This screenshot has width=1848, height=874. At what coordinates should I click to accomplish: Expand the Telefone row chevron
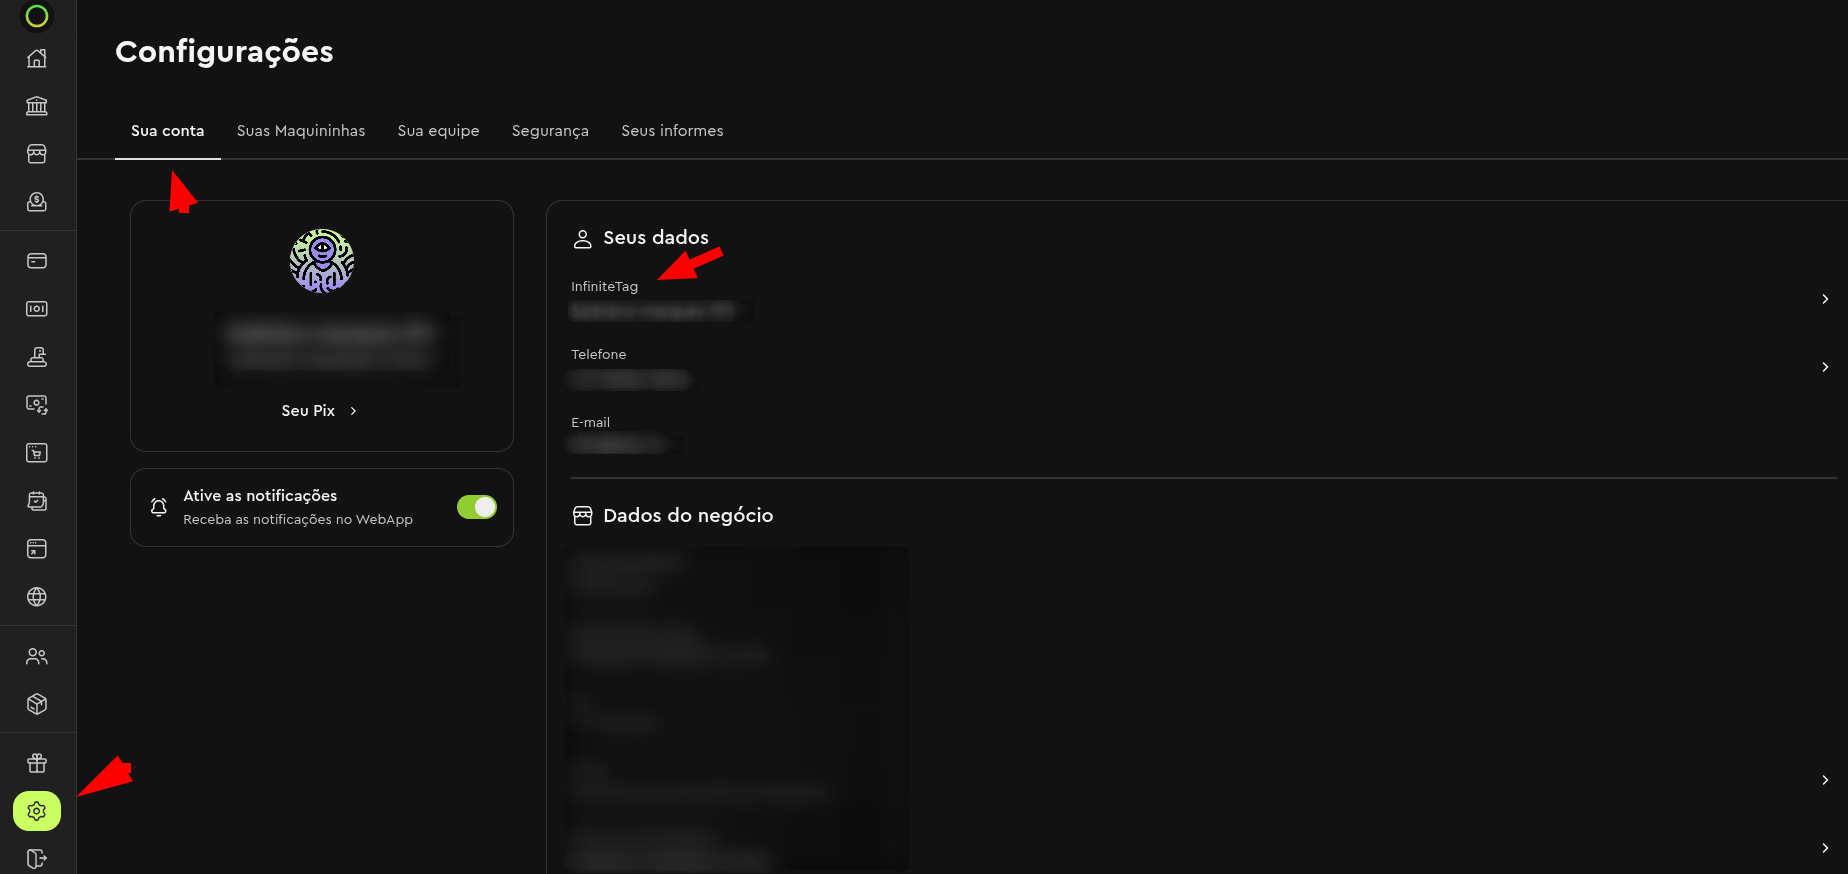coord(1825,367)
